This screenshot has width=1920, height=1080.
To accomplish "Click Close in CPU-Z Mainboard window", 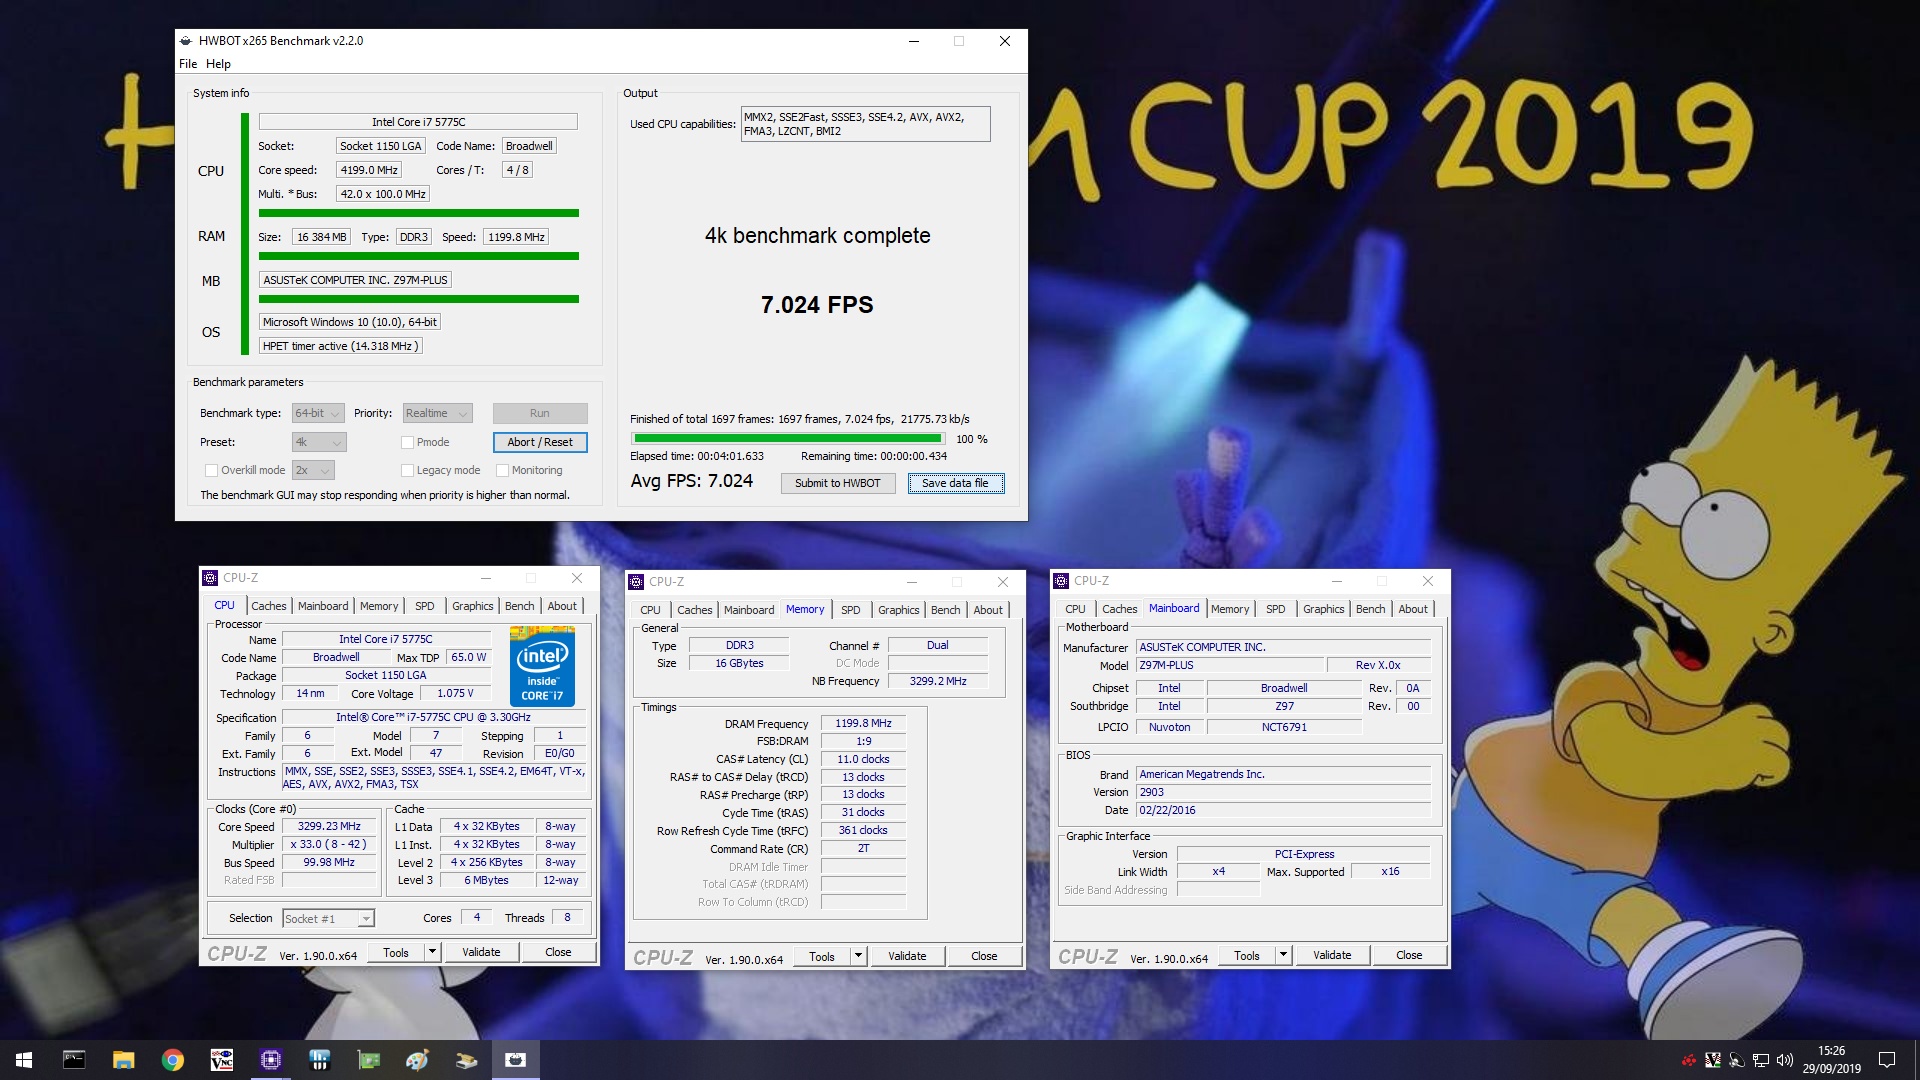I will [x=1409, y=955].
